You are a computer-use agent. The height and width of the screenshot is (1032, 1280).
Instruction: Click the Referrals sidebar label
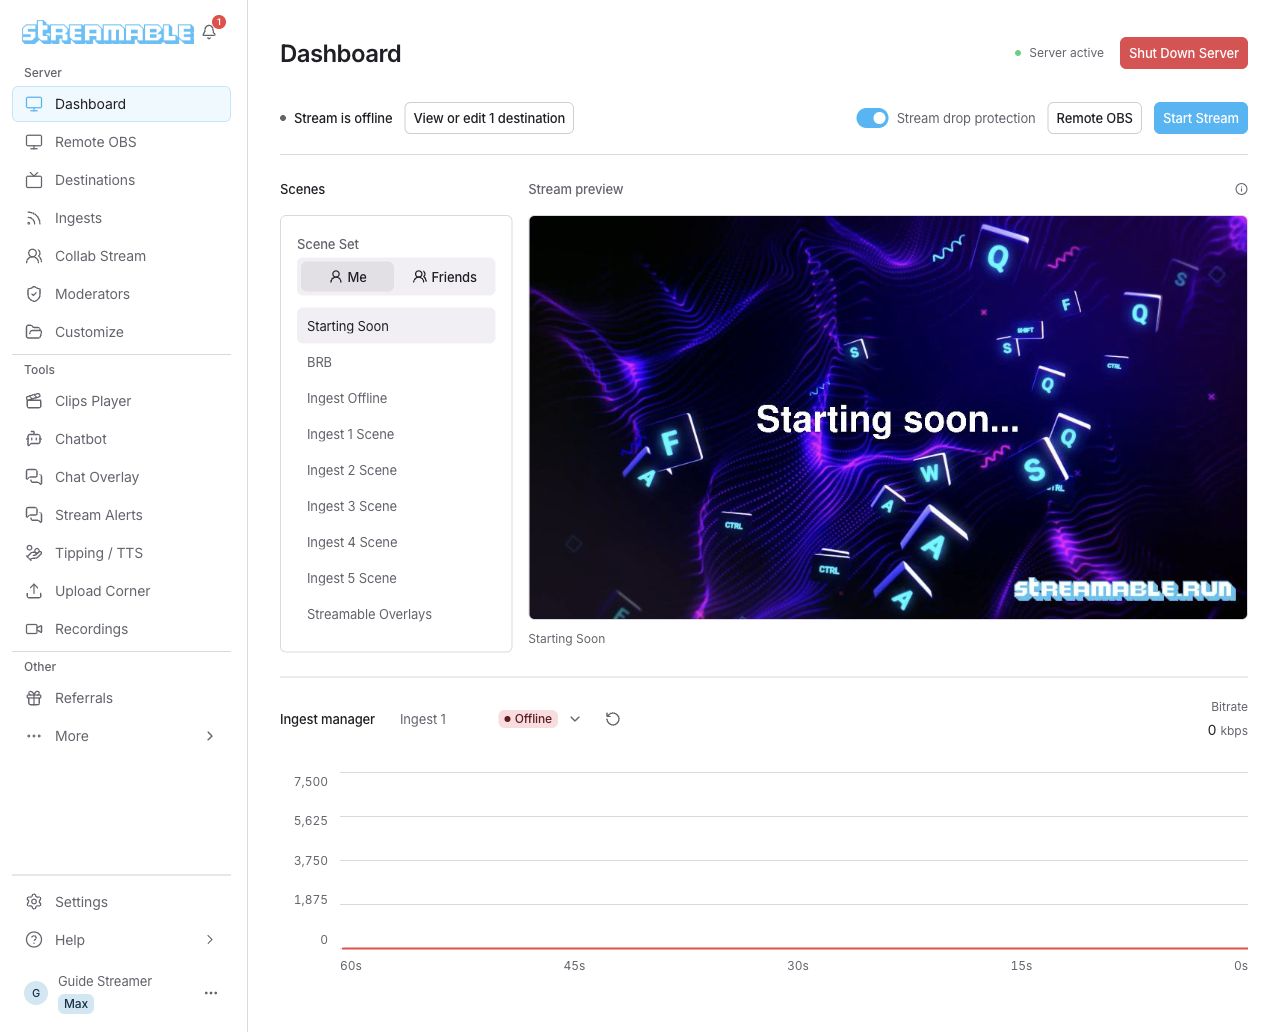point(84,698)
